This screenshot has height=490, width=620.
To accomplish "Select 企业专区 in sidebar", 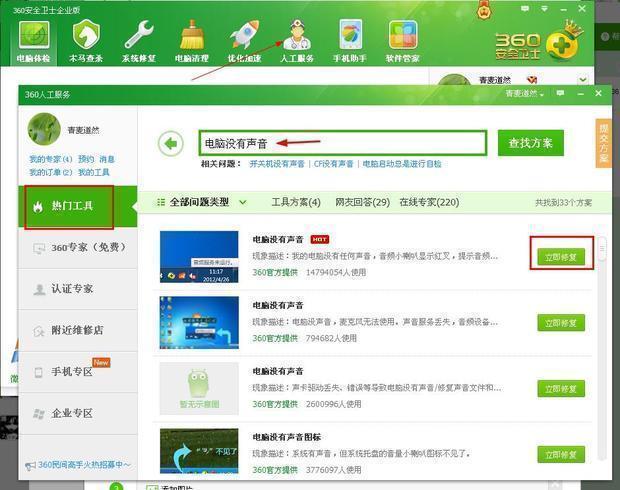I will click(x=78, y=413).
